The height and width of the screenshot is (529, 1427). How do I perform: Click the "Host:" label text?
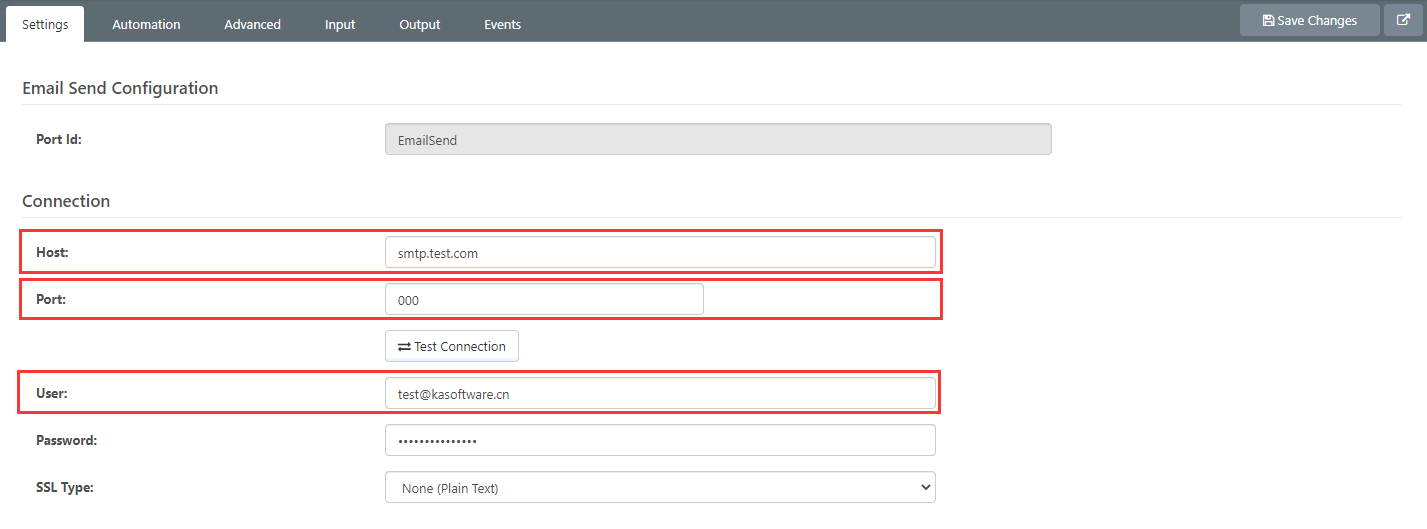(52, 253)
